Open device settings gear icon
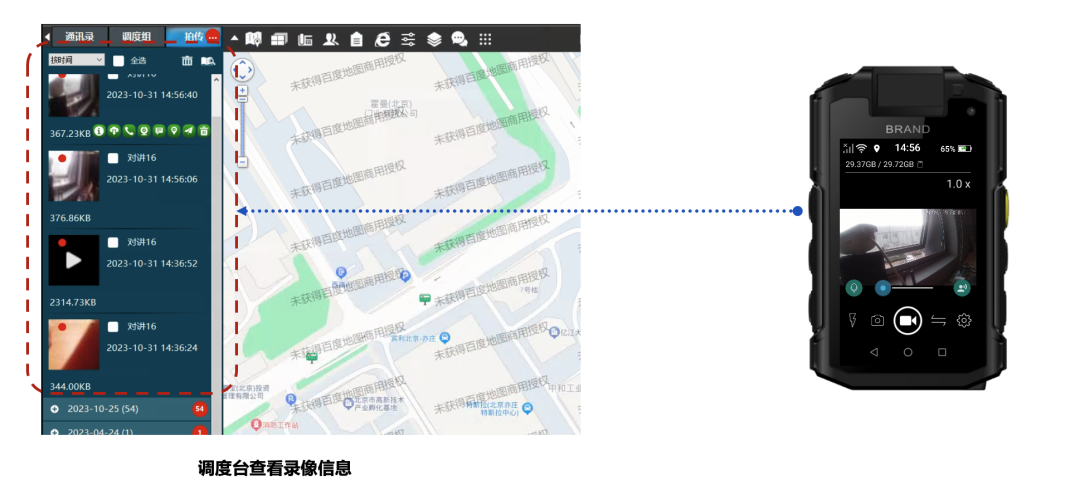The height and width of the screenshot is (490, 1080). point(964,320)
